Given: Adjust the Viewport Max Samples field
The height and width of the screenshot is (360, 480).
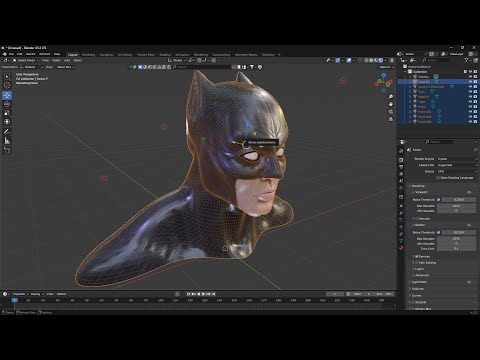Looking at the screenshot, I should point(456,206).
